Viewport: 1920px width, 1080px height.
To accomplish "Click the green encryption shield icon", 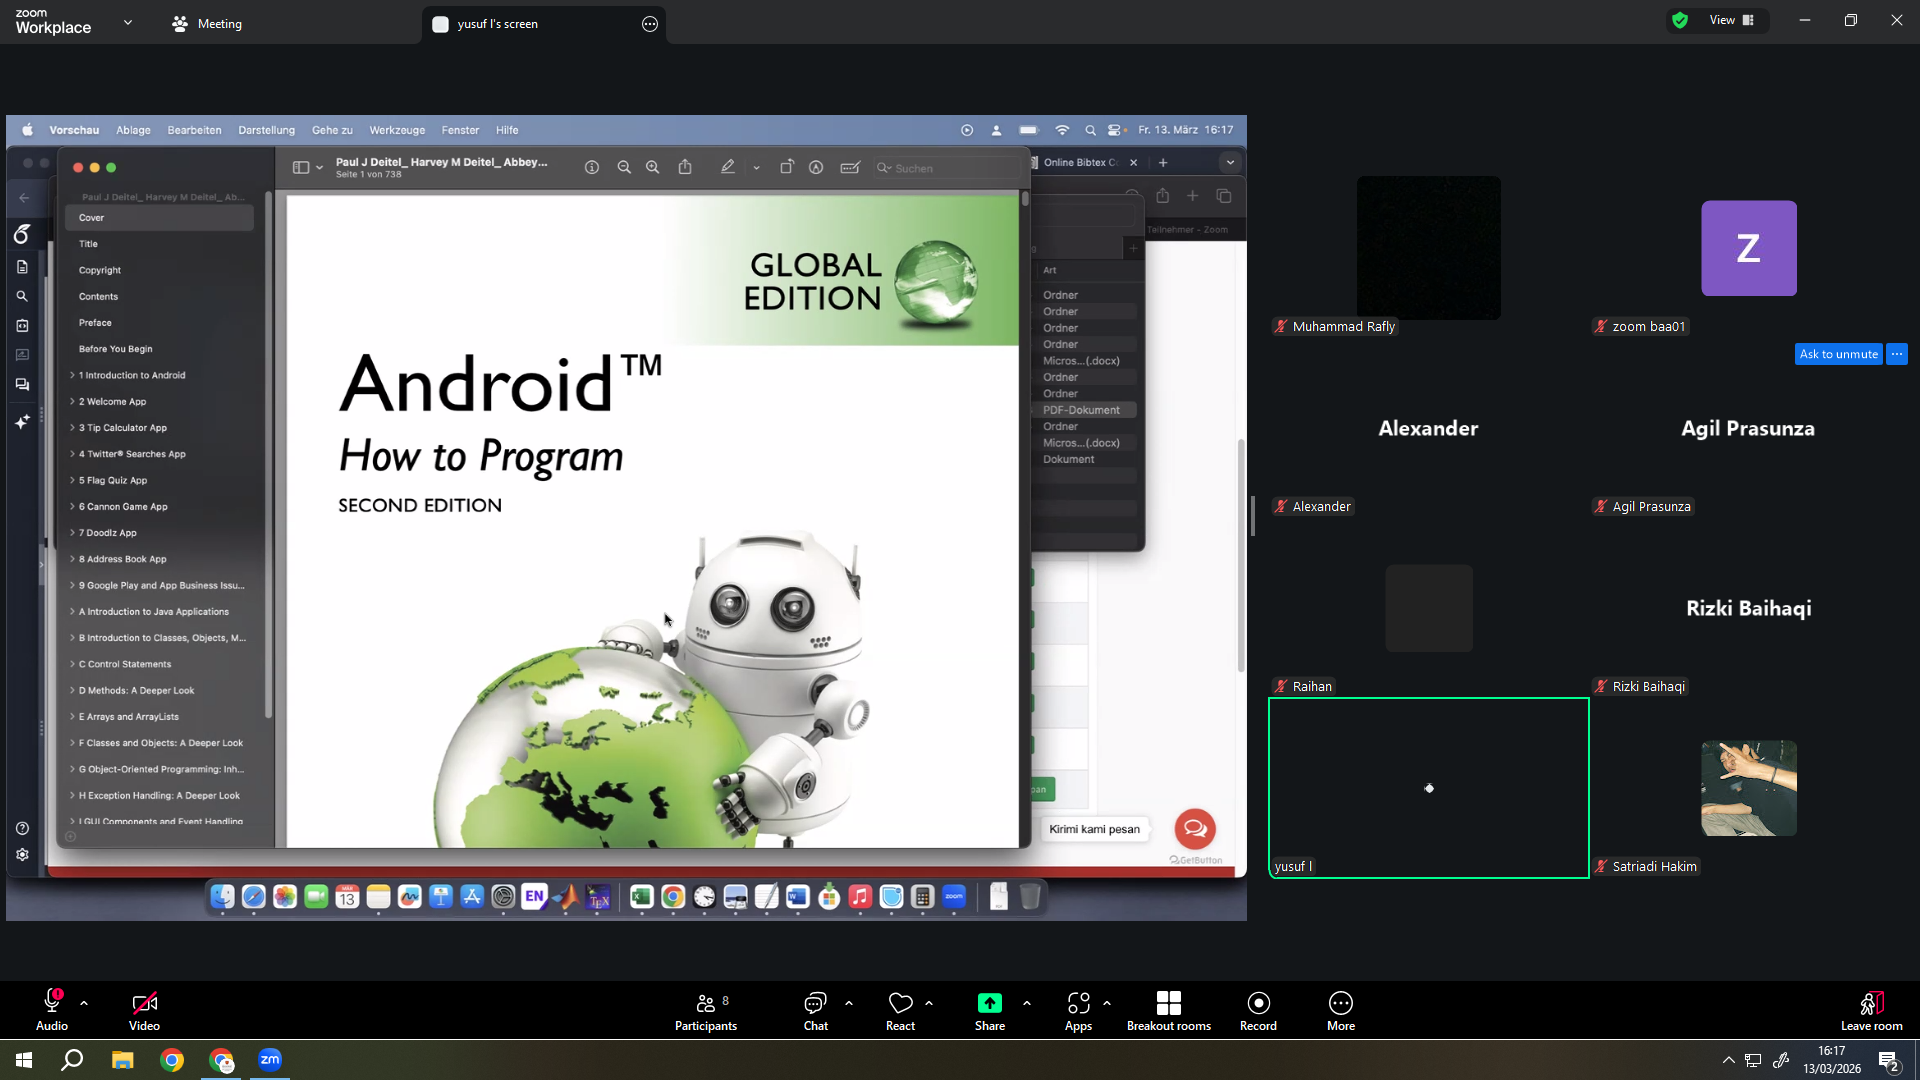I will pyautogui.click(x=1680, y=20).
